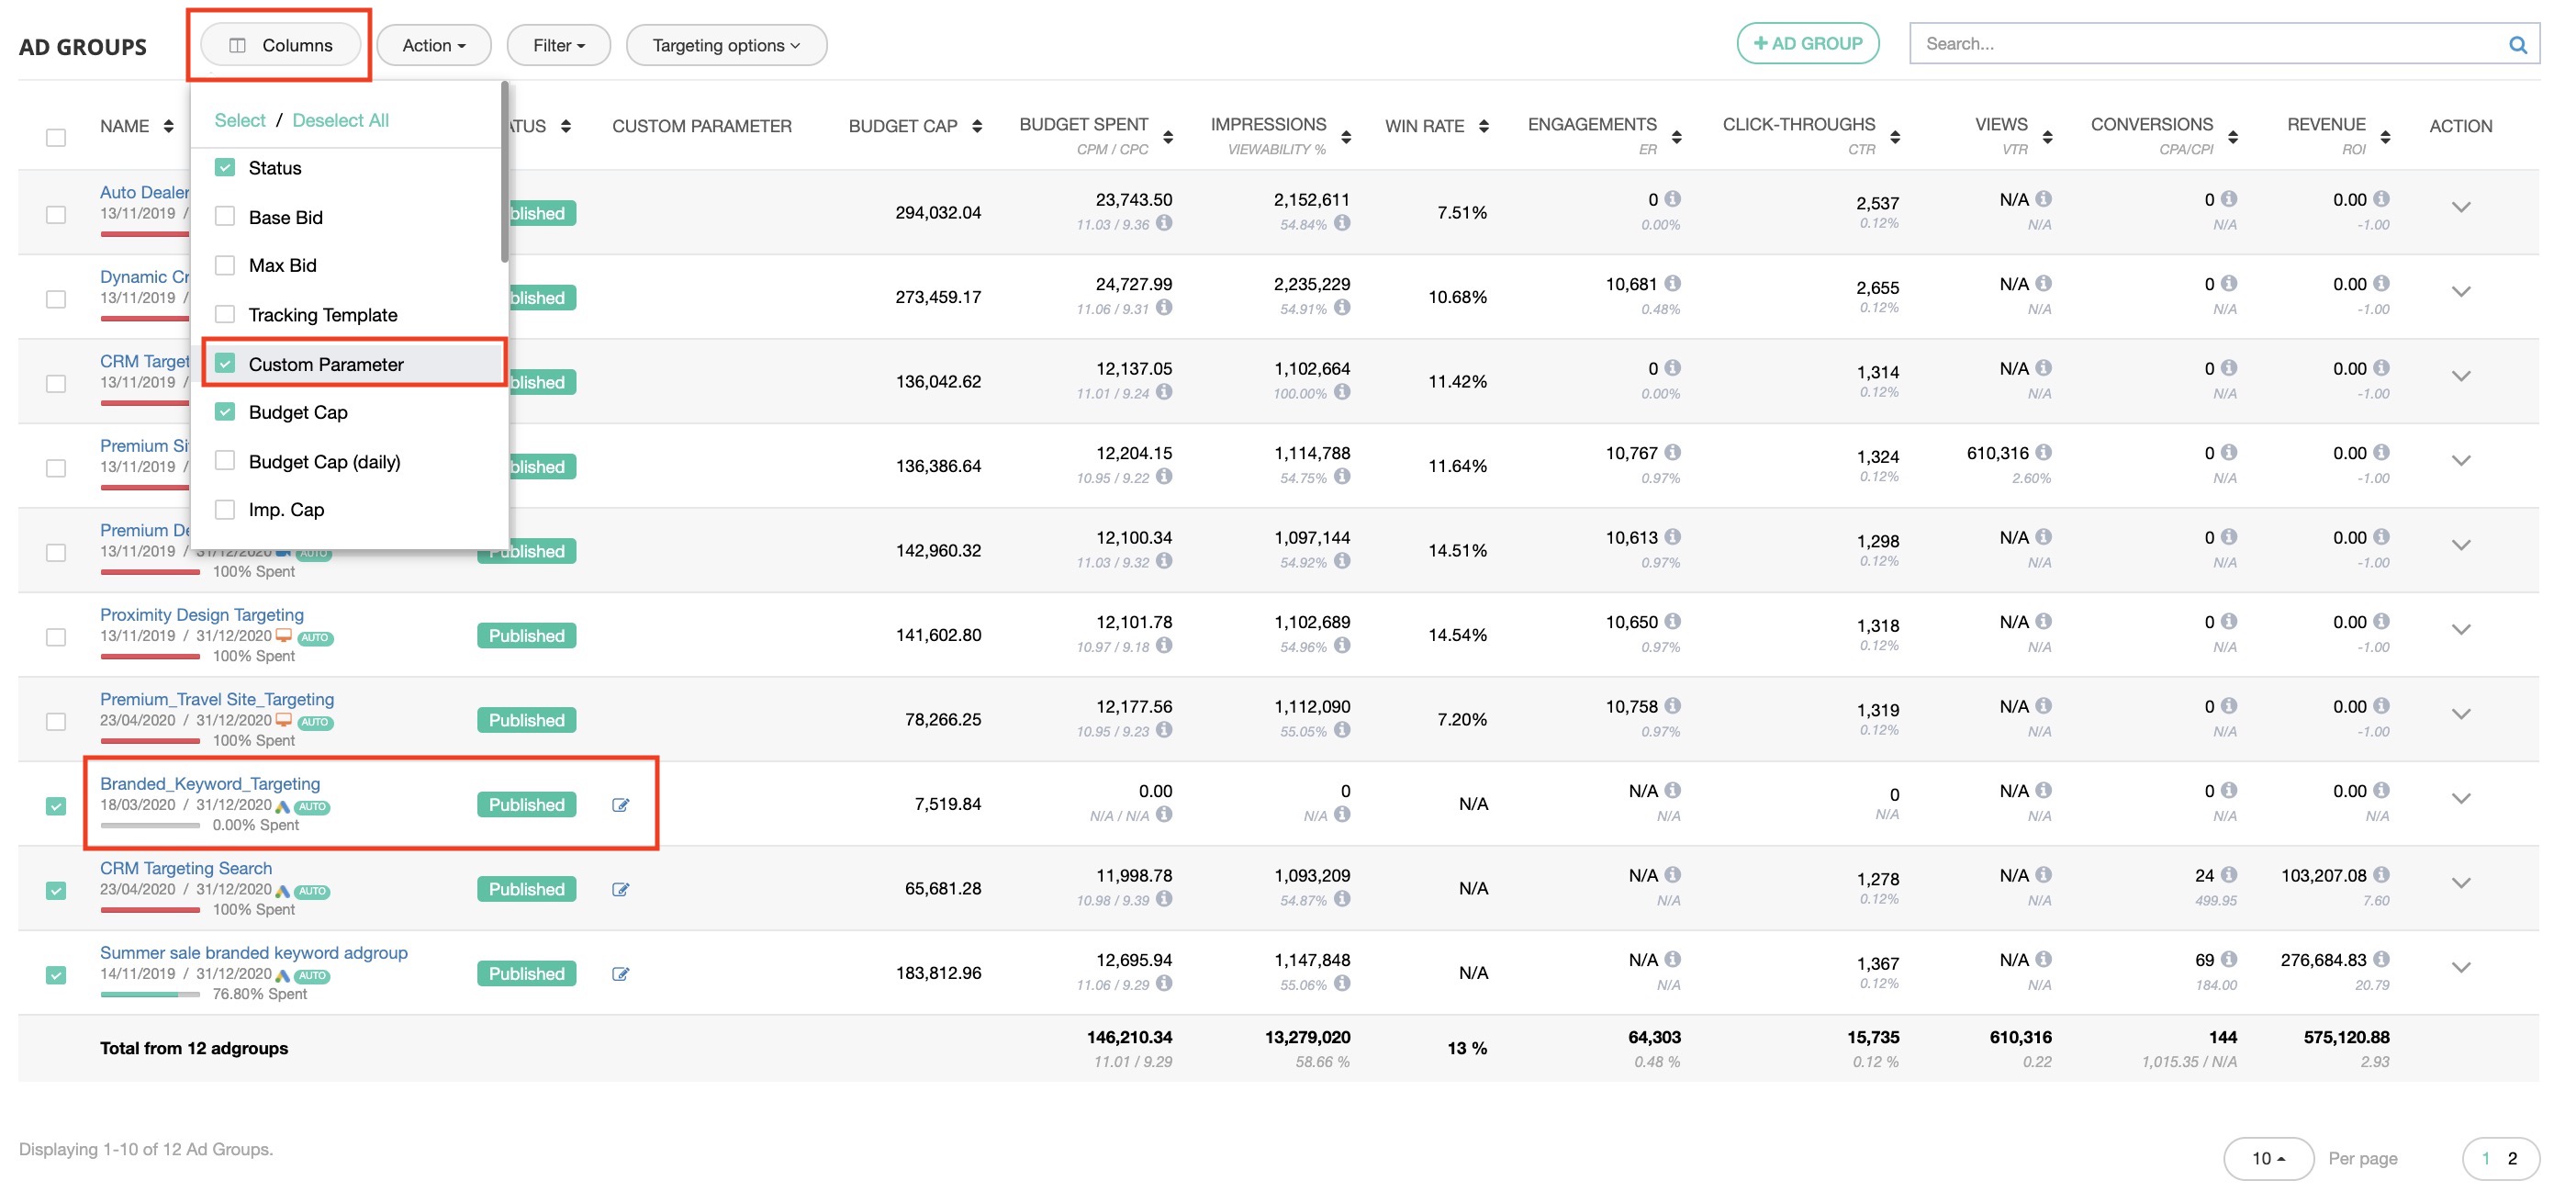The image size is (2576, 1192).
Task: Click the + AD GROUP button
Action: [1807, 44]
